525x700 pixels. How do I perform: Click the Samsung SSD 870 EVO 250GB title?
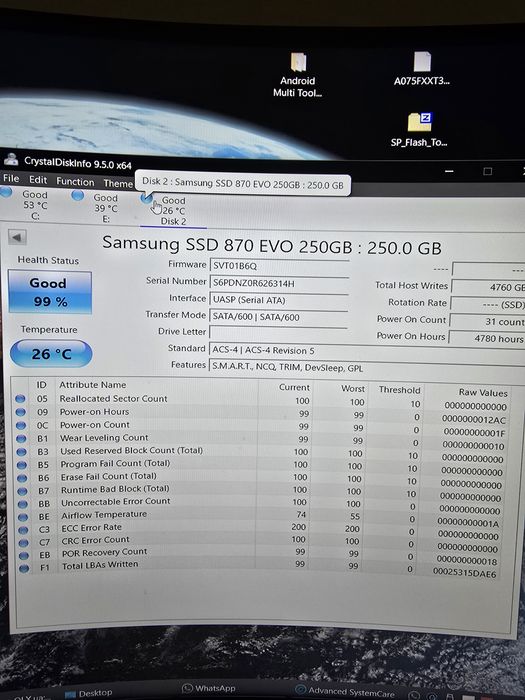272,245
